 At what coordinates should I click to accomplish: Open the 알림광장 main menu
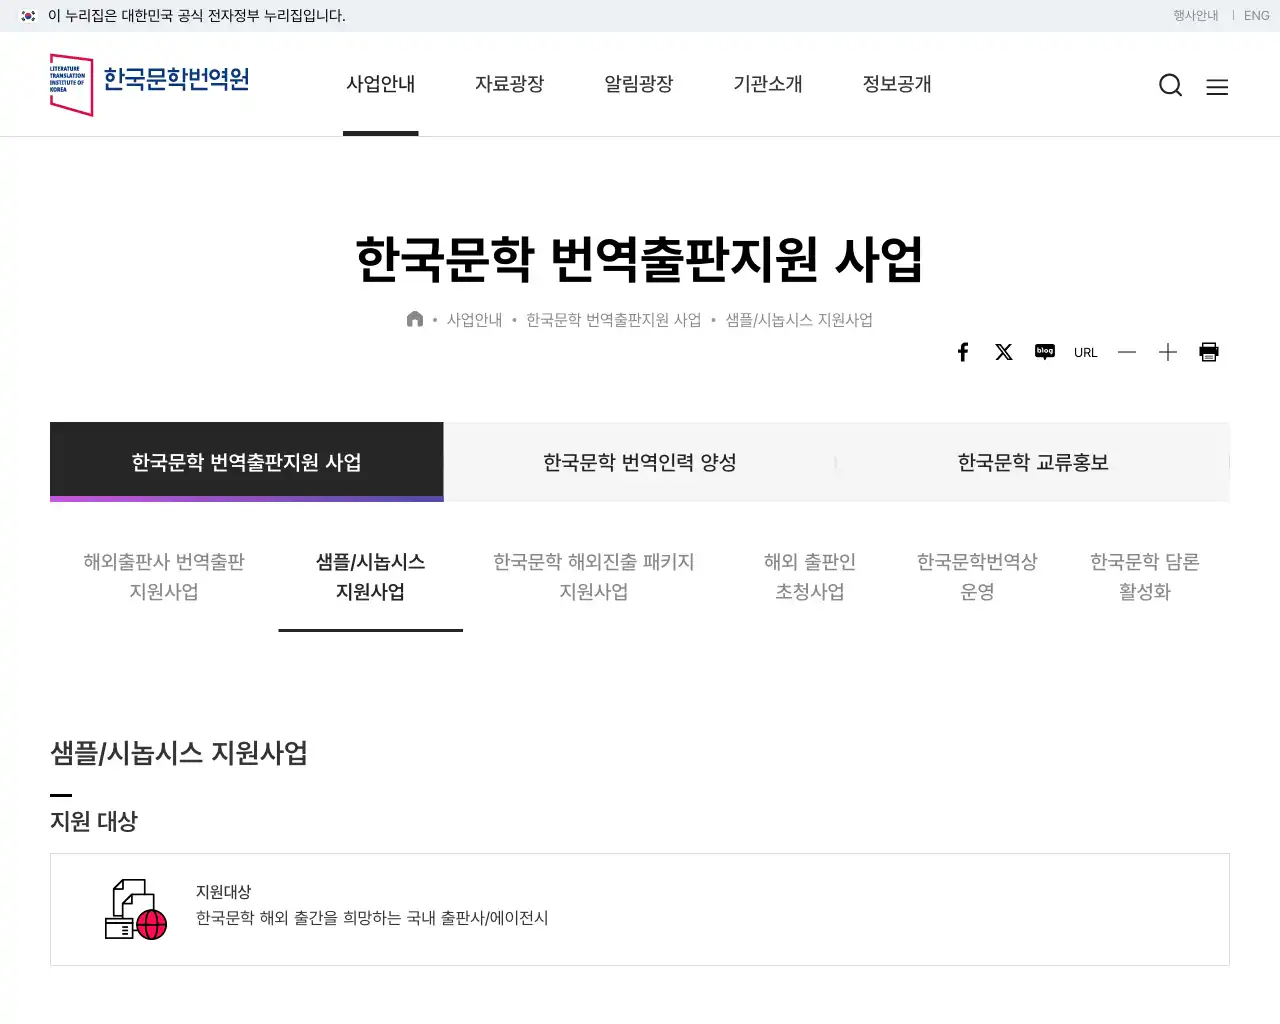[x=639, y=84]
